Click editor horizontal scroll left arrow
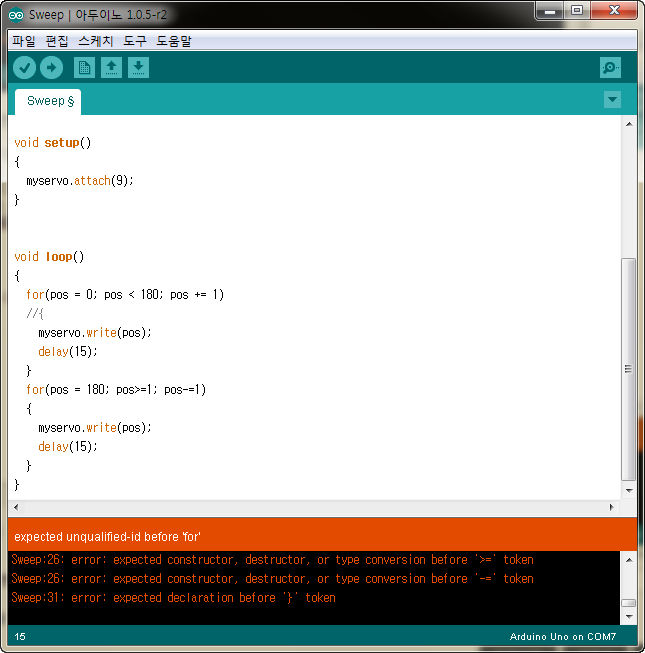The height and width of the screenshot is (653, 645). tap(16, 507)
